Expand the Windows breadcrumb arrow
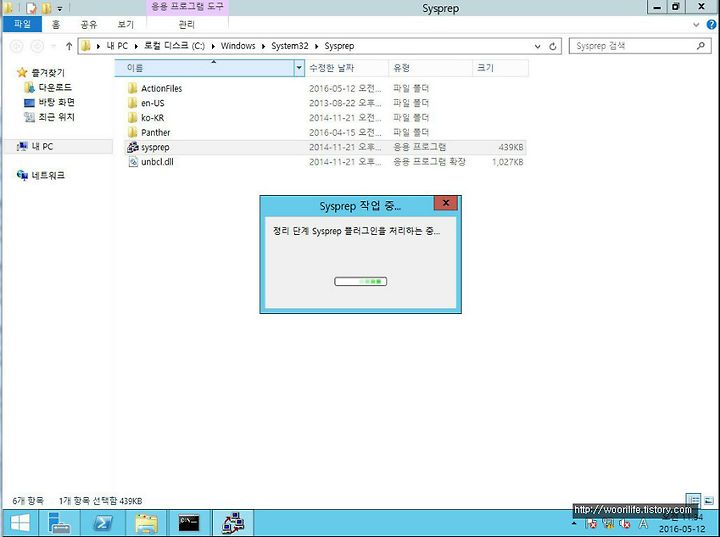Screen dimensions: 720x537 pyautogui.click(x=264, y=46)
